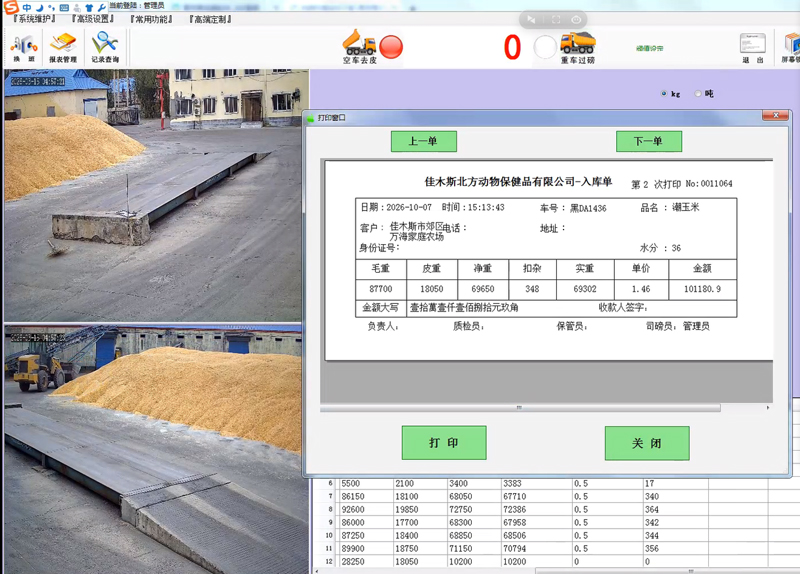Open the 高端定制 menu
The height and width of the screenshot is (574, 800).
click(x=210, y=19)
